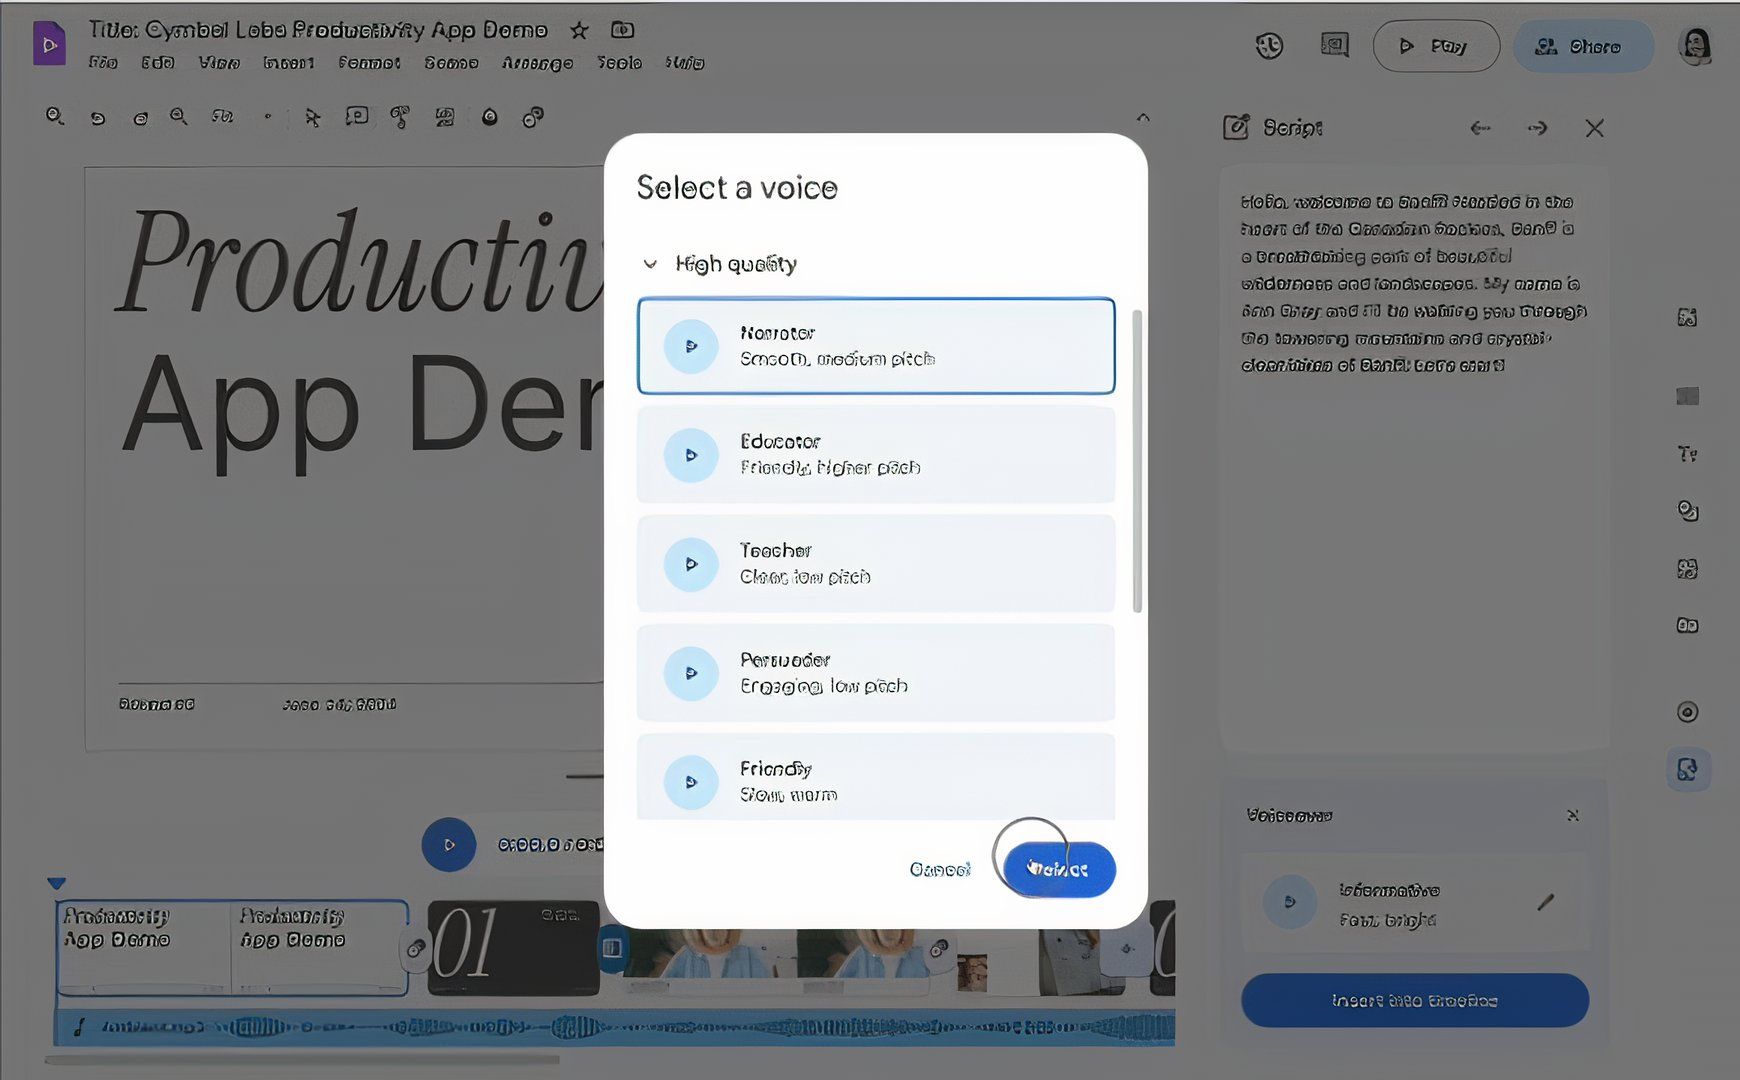Preview the Persuader voice sample
The height and width of the screenshot is (1080, 1740).
tap(690, 673)
